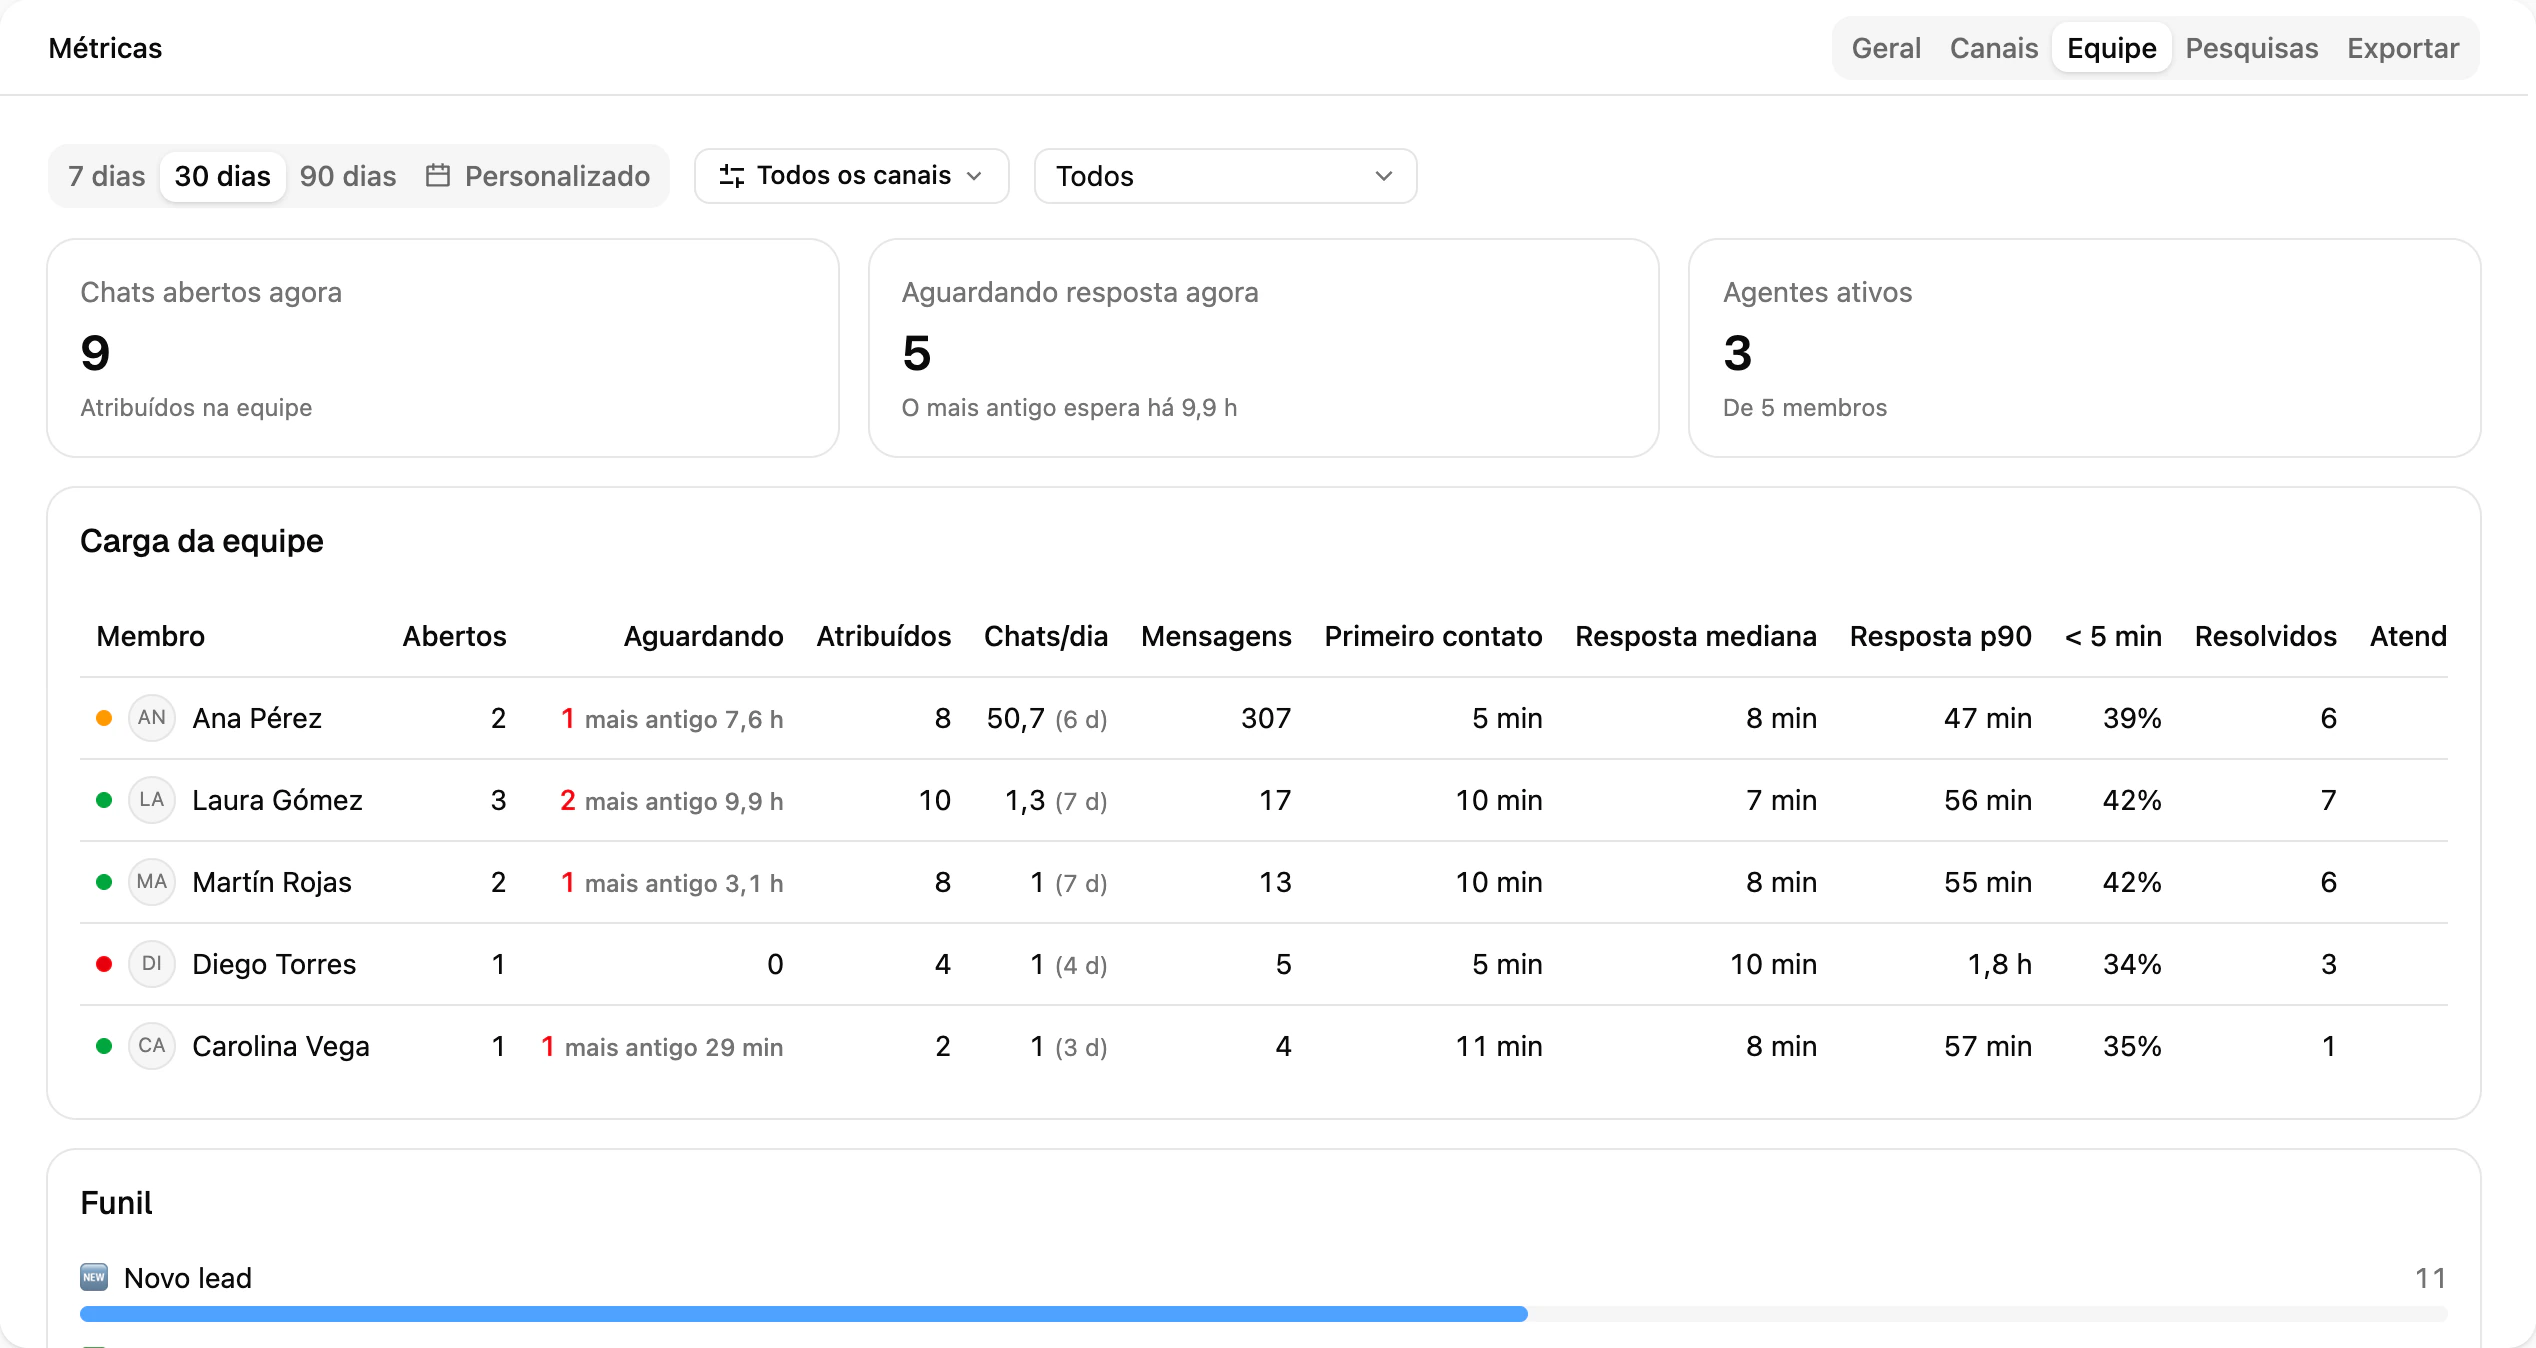The image size is (2536, 1348).
Task: Click the MA avatar of Martín Rojas
Action: pyautogui.click(x=152, y=881)
